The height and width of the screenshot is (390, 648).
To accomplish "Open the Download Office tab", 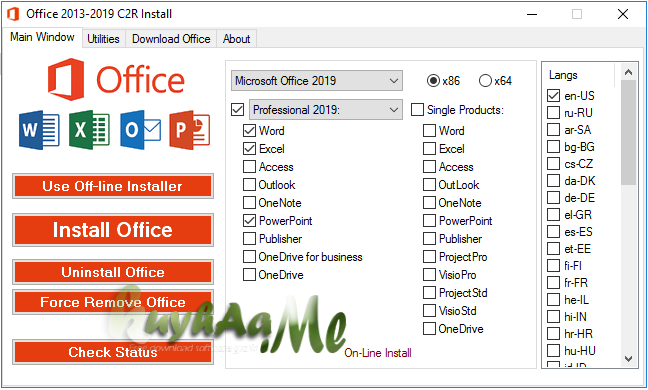I will click(171, 39).
